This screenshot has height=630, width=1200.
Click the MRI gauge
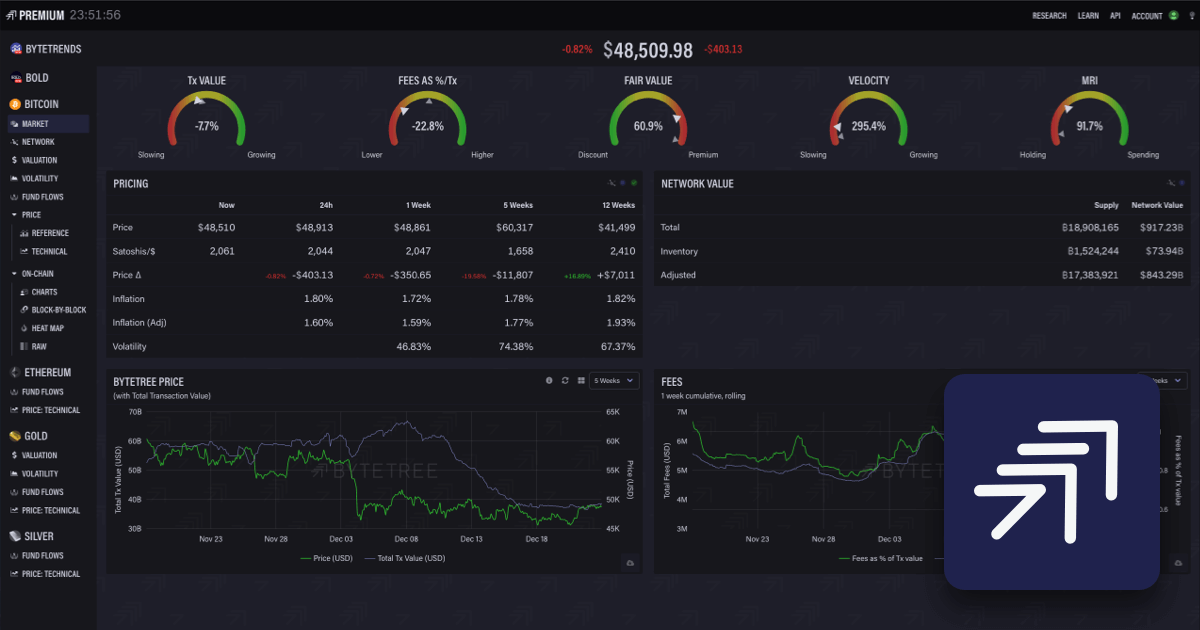click(1089, 120)
